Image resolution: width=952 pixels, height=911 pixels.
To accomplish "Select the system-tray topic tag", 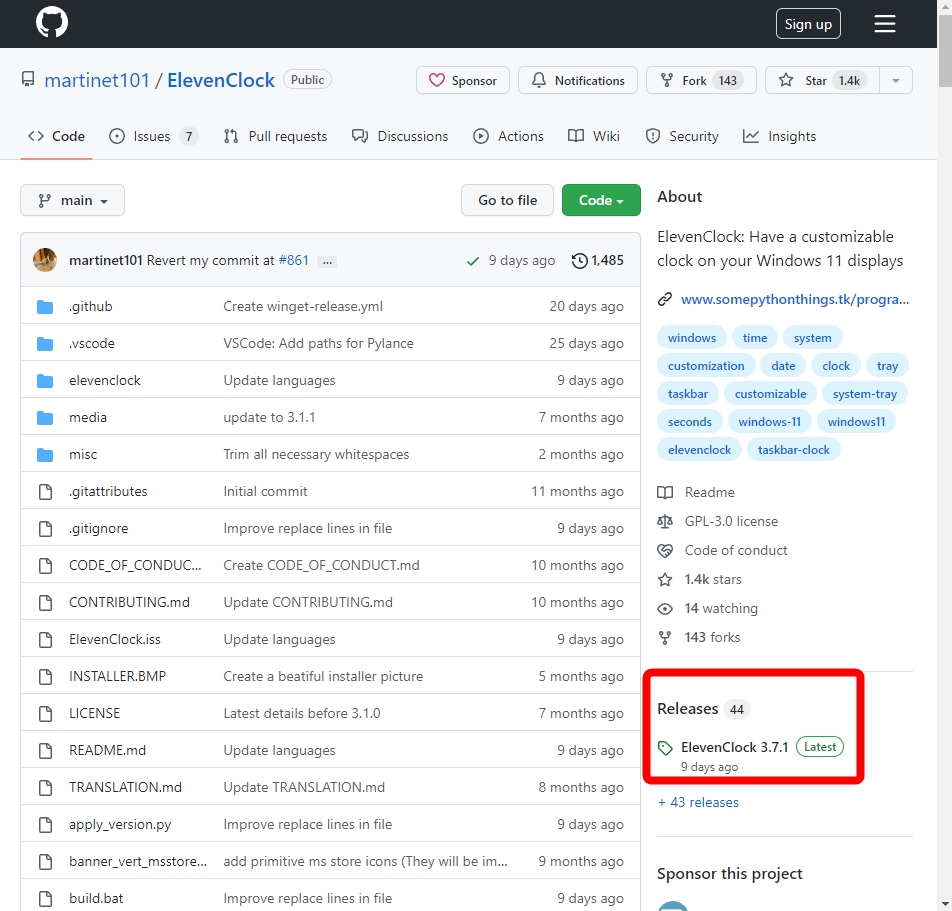I will pos(865,394).
